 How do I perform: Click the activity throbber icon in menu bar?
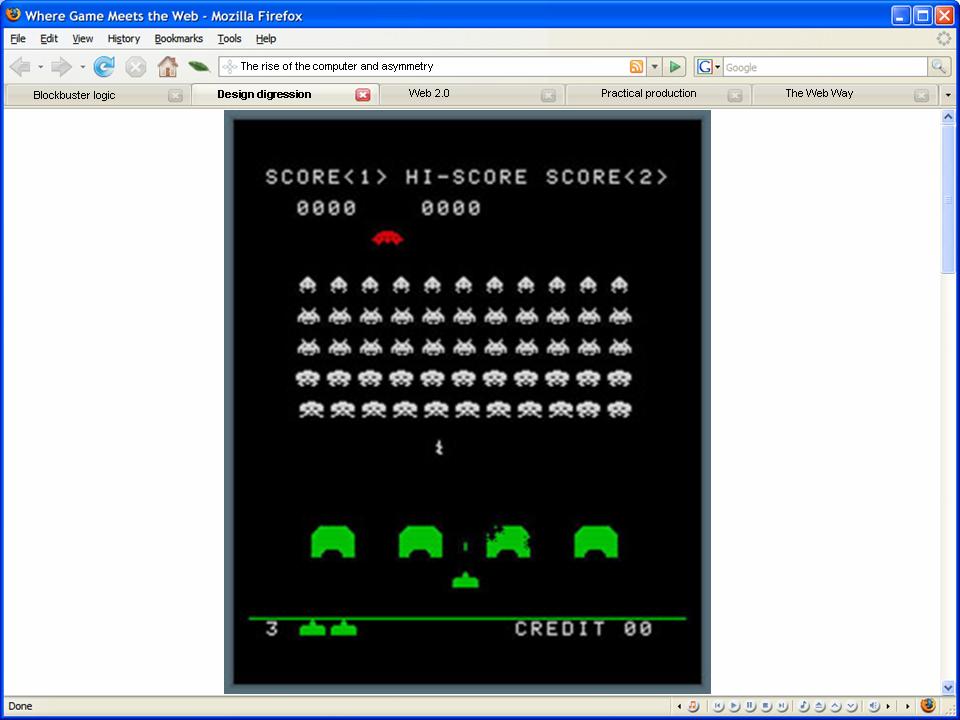(943, 39)
